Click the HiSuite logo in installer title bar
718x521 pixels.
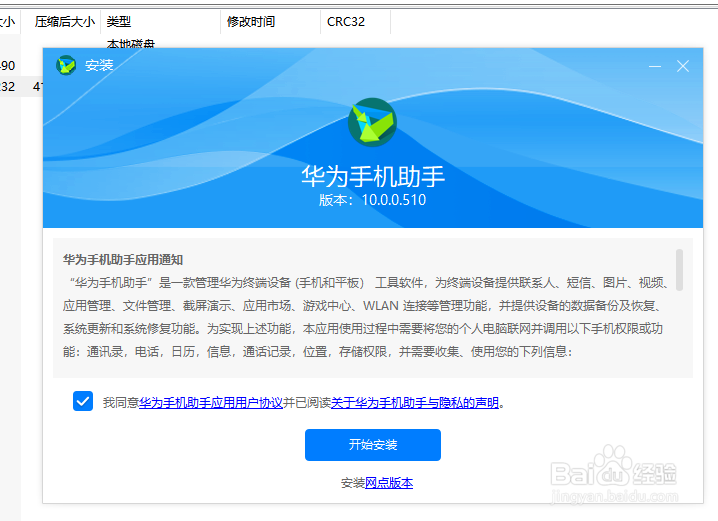[x=66, y=65]
